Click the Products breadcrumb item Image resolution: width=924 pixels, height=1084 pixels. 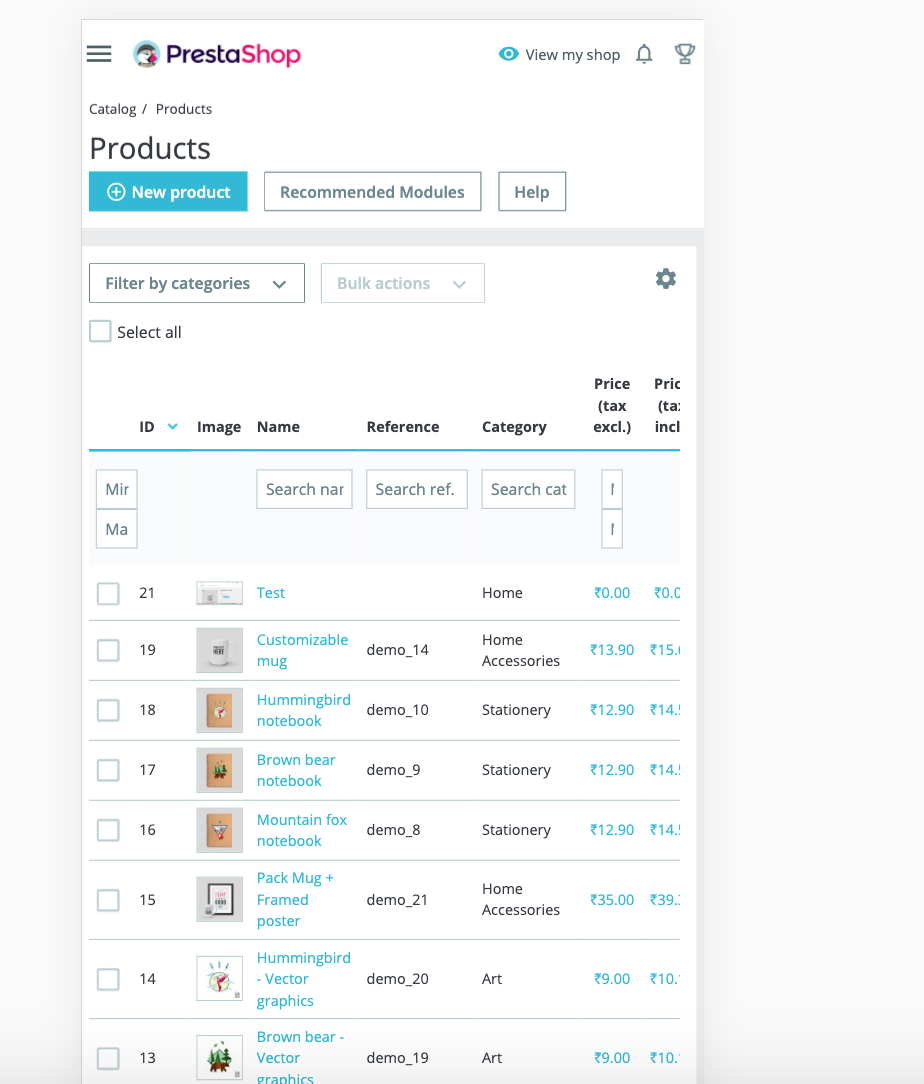tap(184, 109)
